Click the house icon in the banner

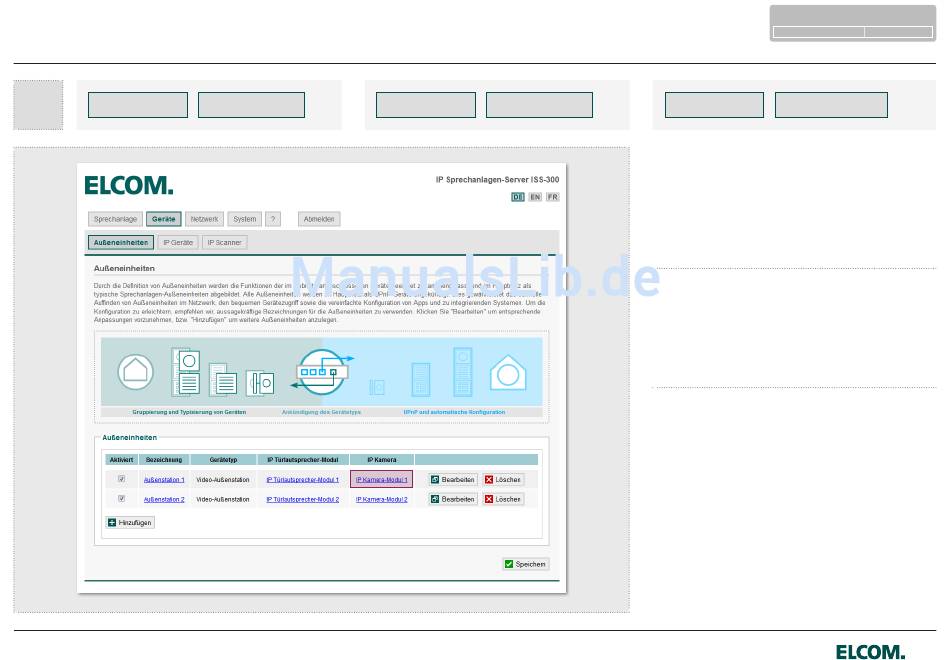coord(136,372)
